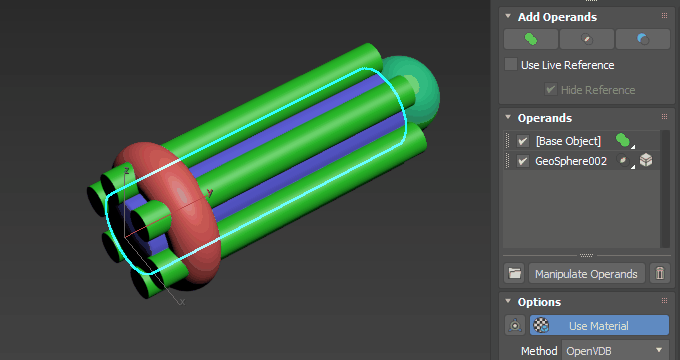Uncheck the Base Object operand checkbox
The image size is (680, 360).
pos(523,141)
